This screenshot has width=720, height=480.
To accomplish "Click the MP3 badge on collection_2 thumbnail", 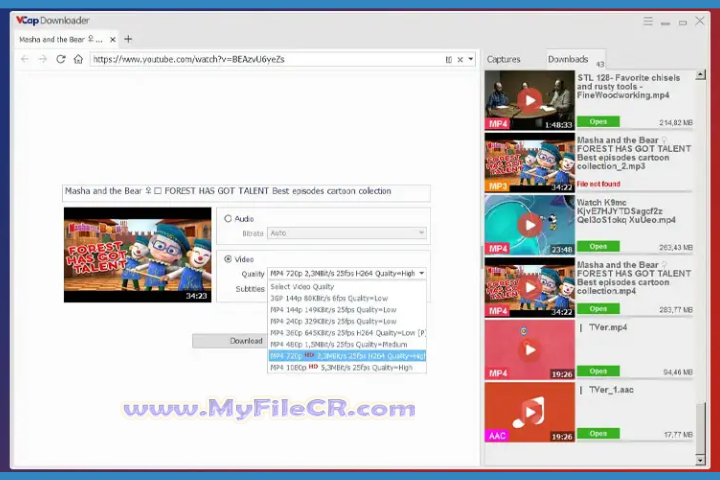I will (x=498, y=186).
